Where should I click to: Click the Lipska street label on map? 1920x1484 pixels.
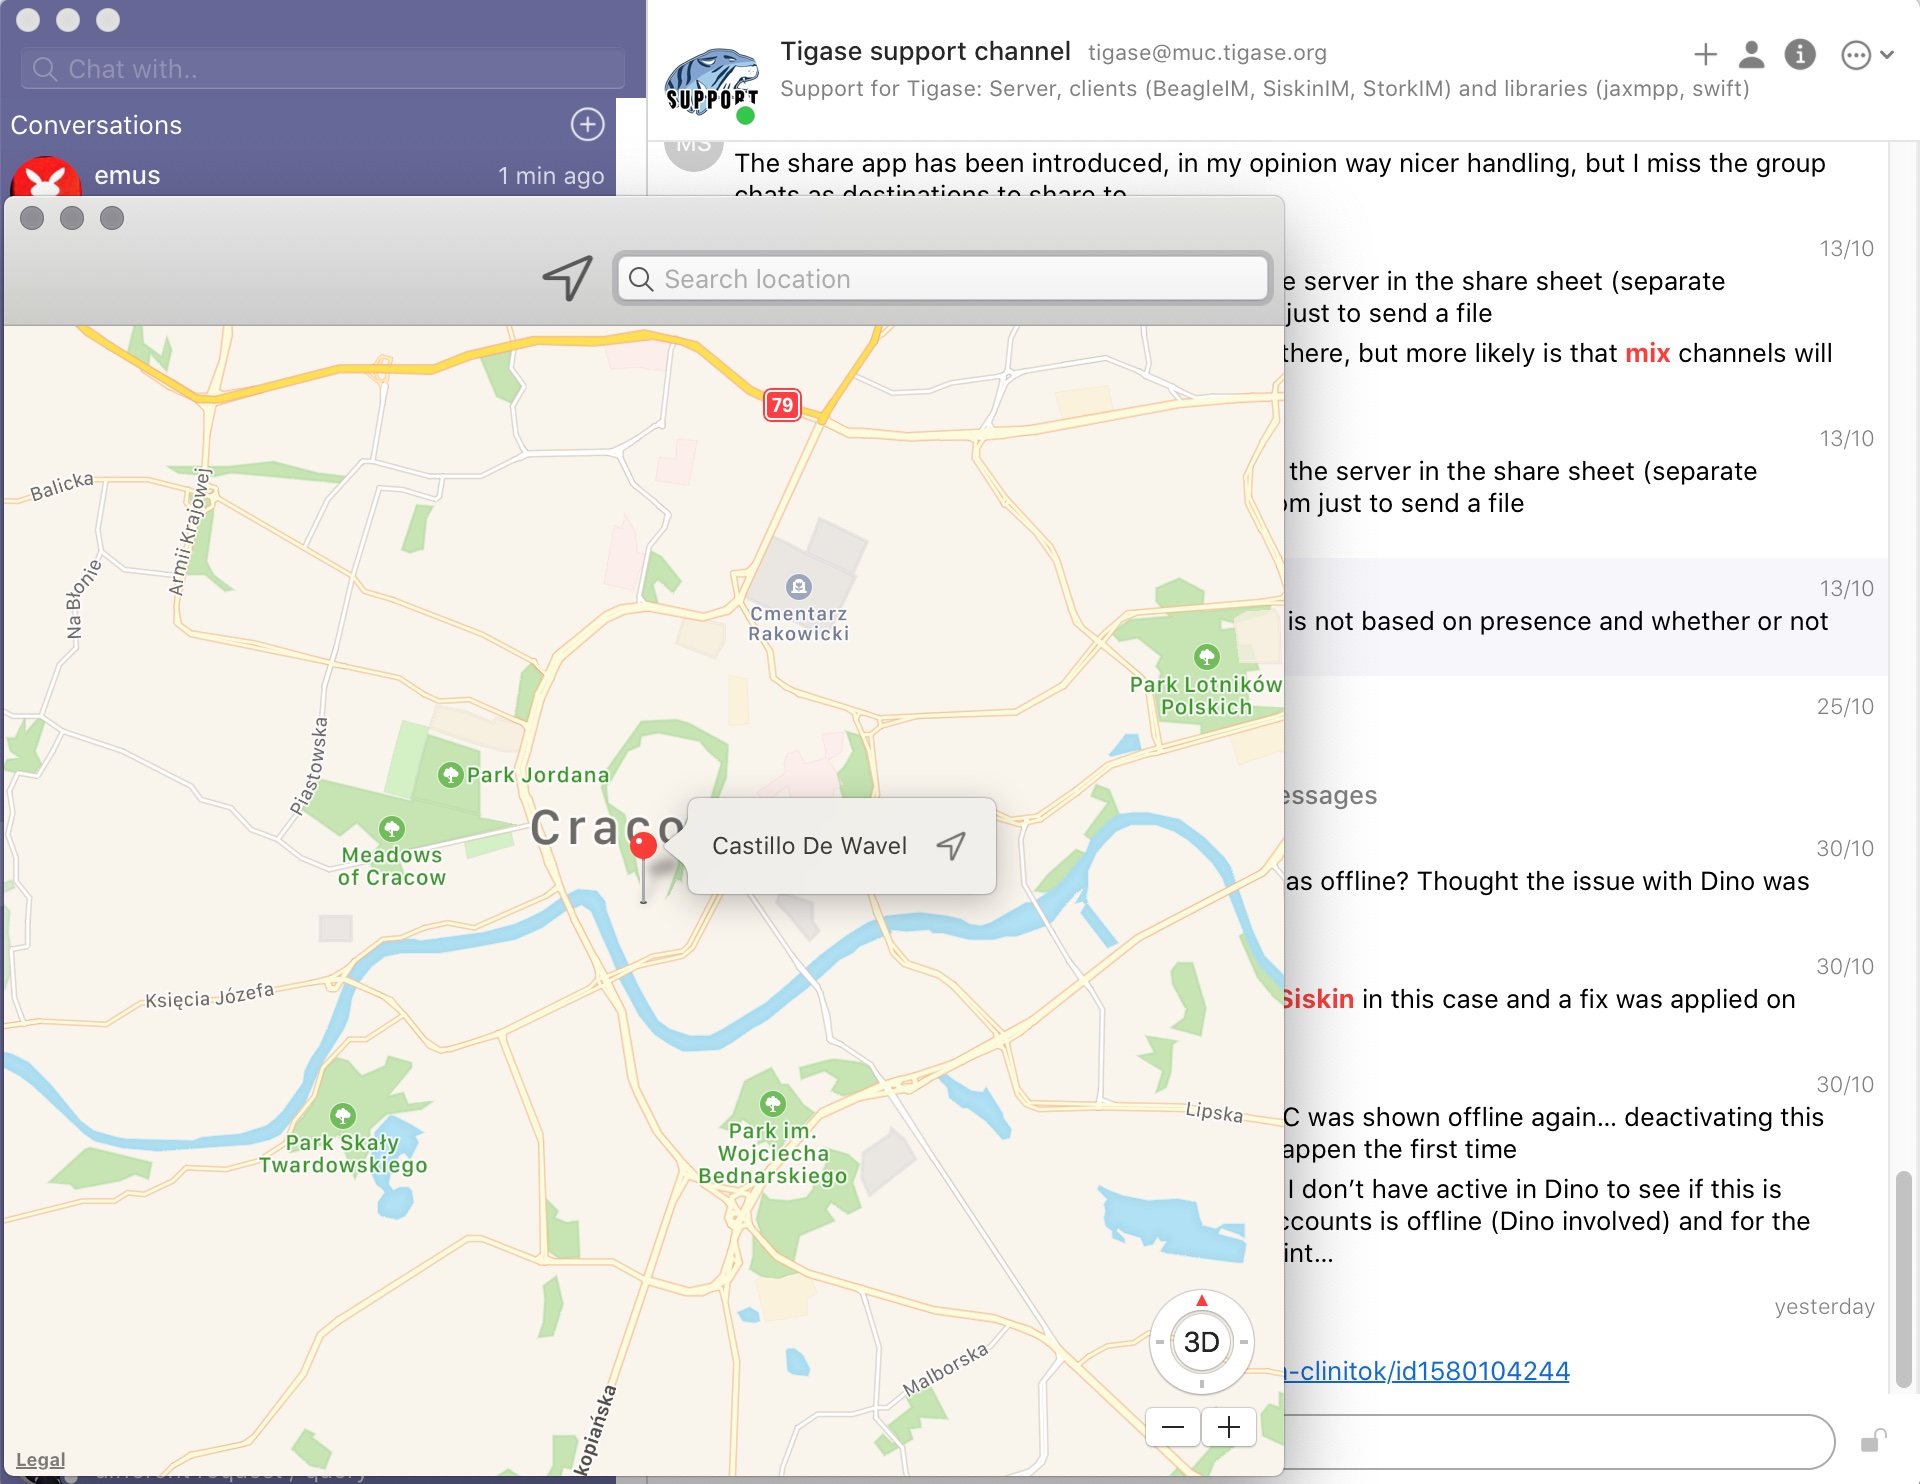click(1214, 1112)
